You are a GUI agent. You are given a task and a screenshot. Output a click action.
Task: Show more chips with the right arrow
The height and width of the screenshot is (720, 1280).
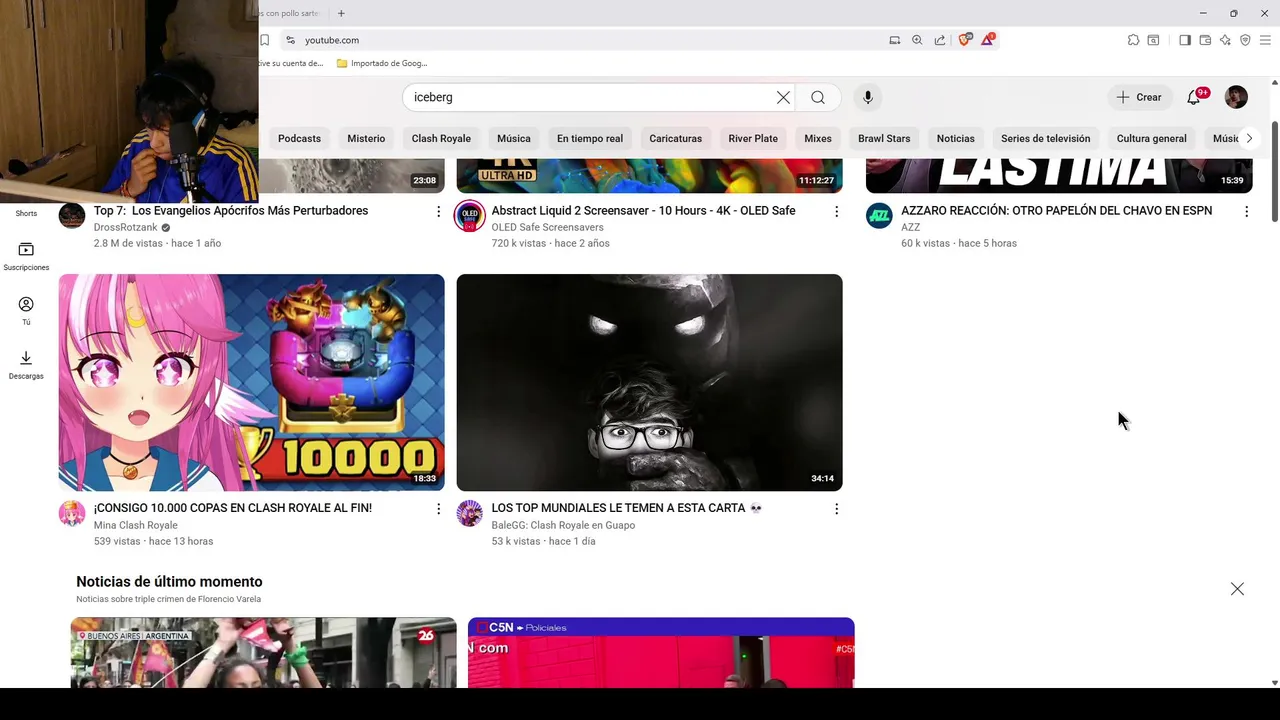click(x=1248, y=138)
